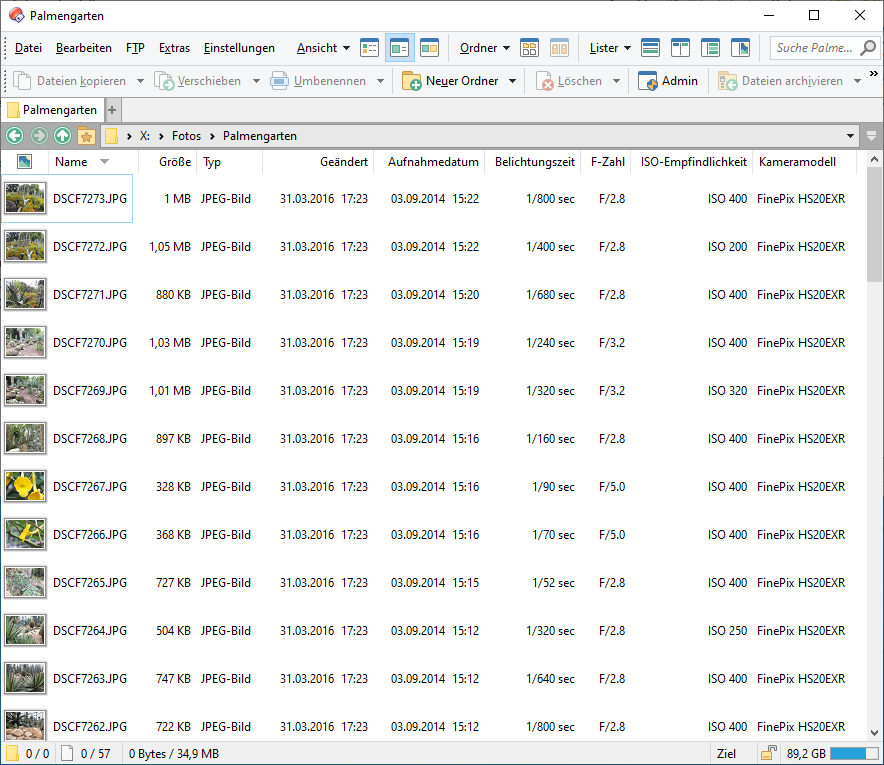This screenshot has width=884, height=765.
Task: Select file DSCF7270.JPG by name
Action: coord(90,343)
